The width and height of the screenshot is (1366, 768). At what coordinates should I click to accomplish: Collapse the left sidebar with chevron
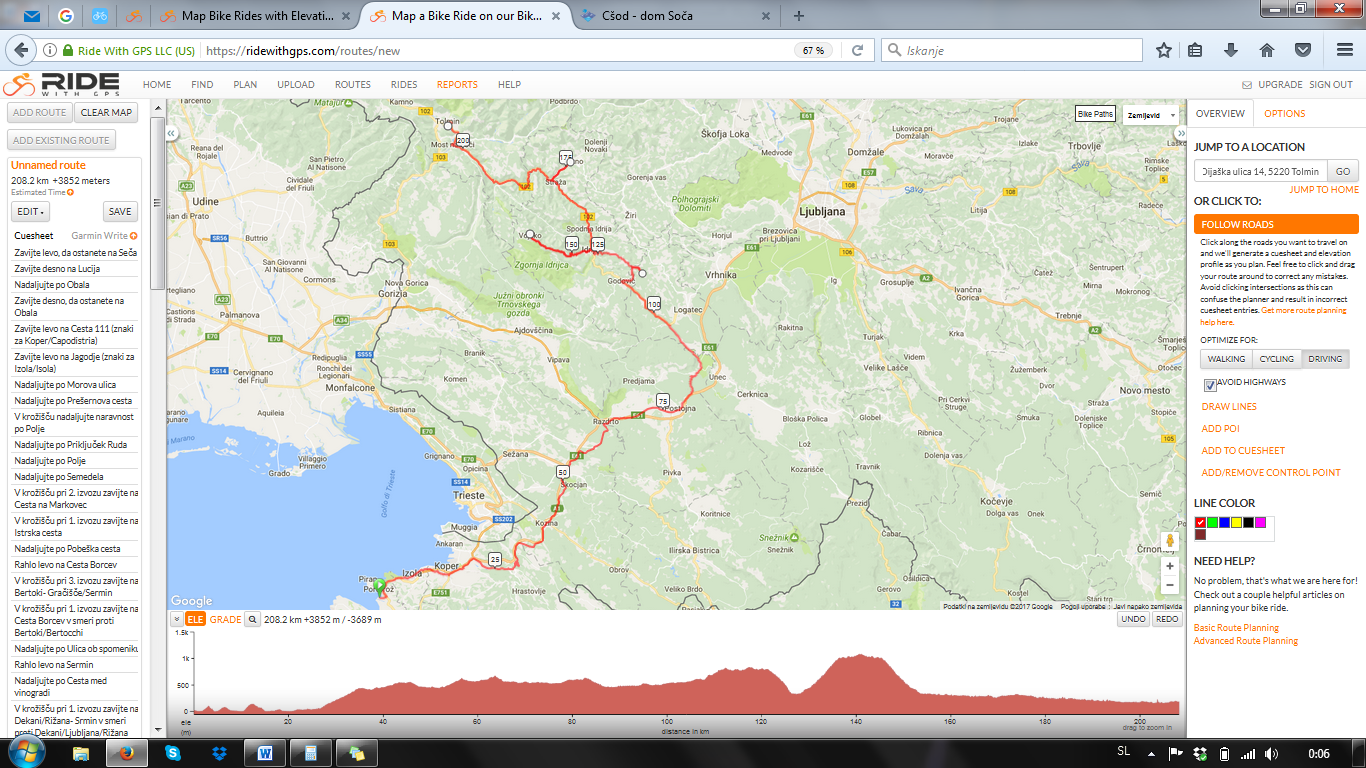tap(171, 133)
